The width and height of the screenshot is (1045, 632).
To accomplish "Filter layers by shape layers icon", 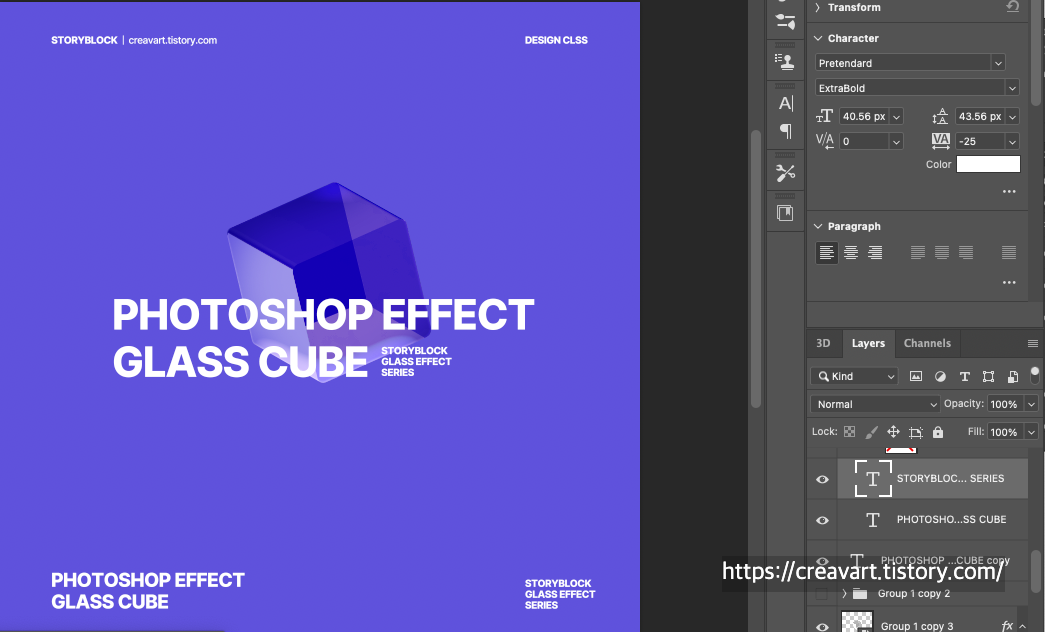I will pyautogui.click(x=988, y=376).
